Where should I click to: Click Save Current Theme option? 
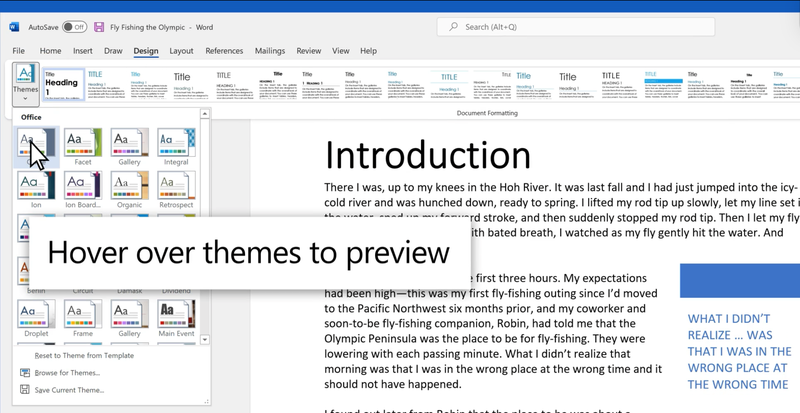[69, 390]
